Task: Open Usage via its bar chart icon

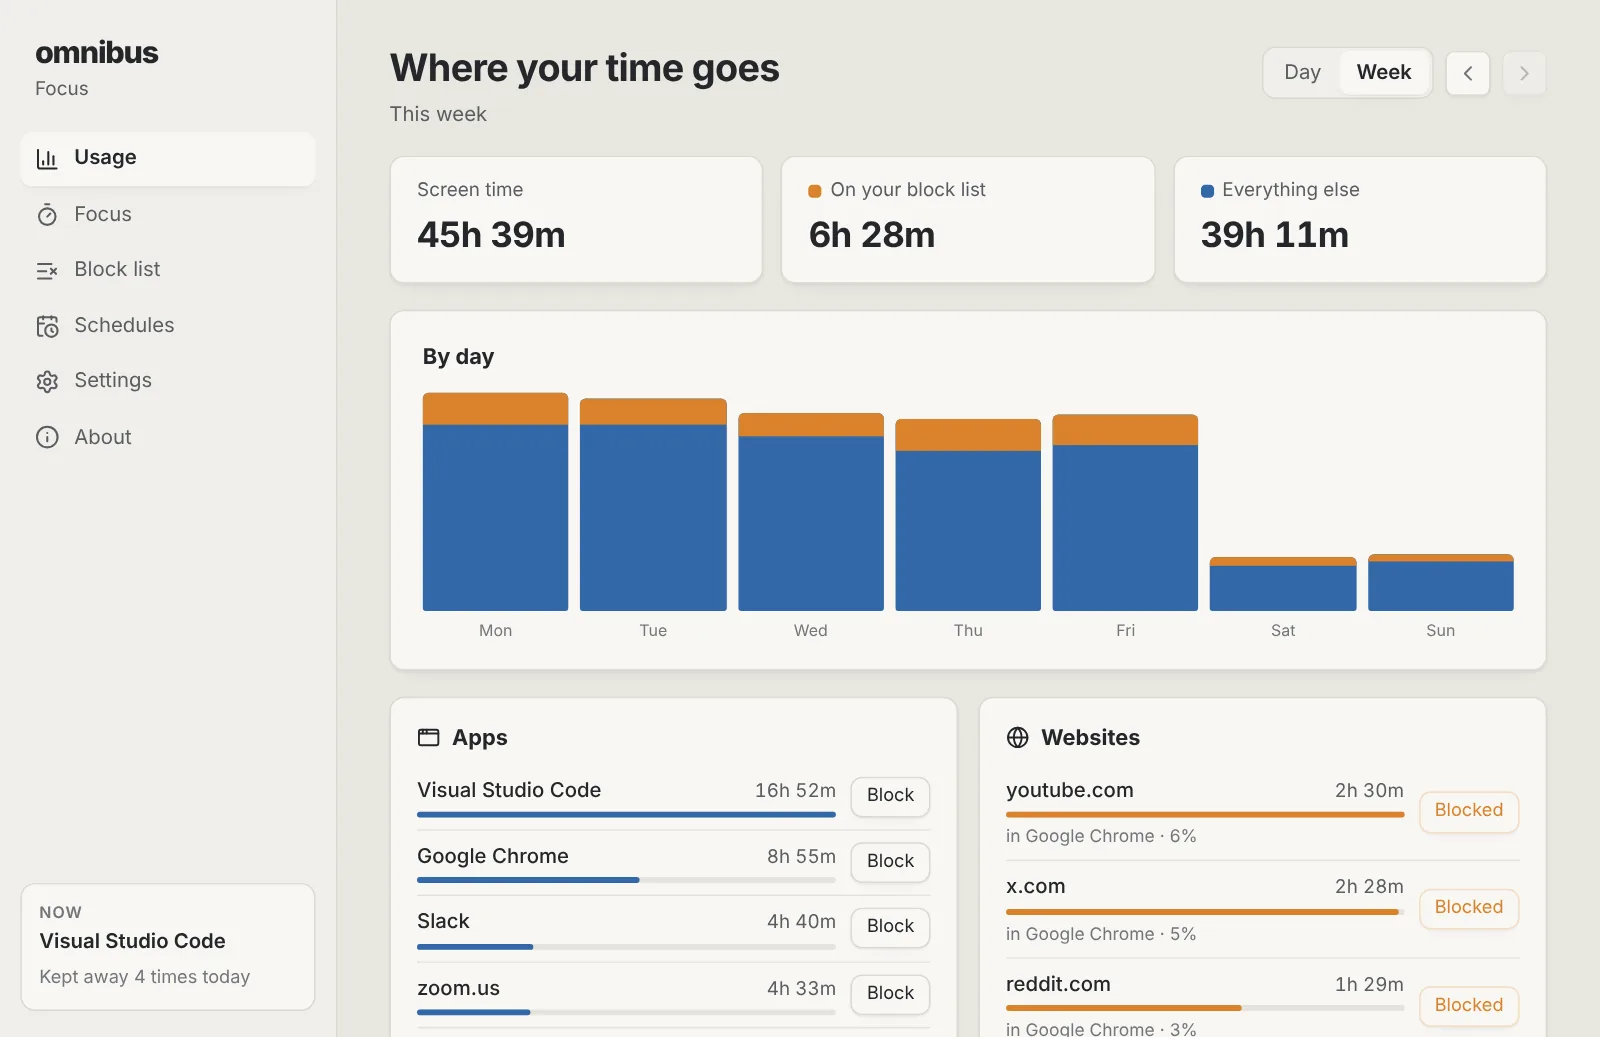Action: point(47,158)
